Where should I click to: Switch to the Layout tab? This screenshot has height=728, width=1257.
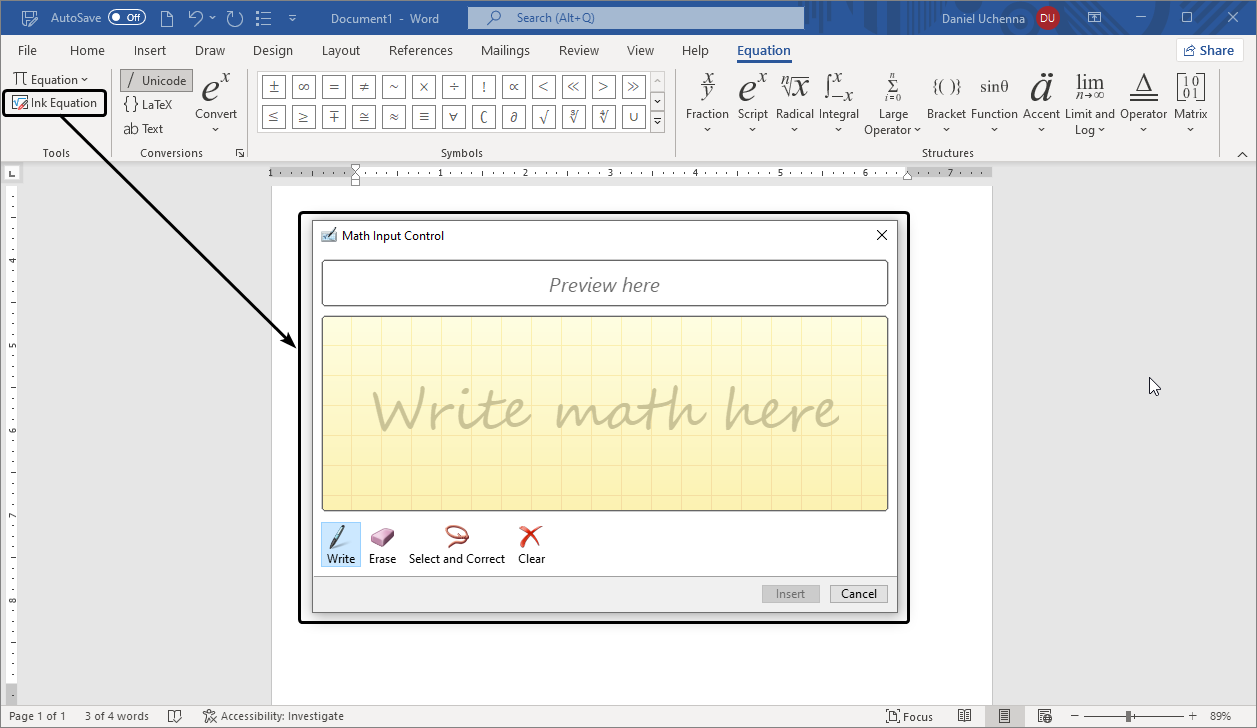pos(341,51)
